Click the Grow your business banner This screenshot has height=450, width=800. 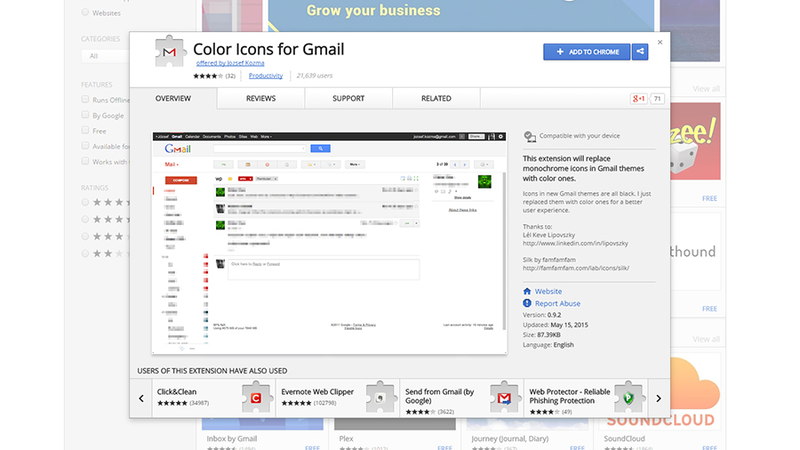tap(461, 16)
